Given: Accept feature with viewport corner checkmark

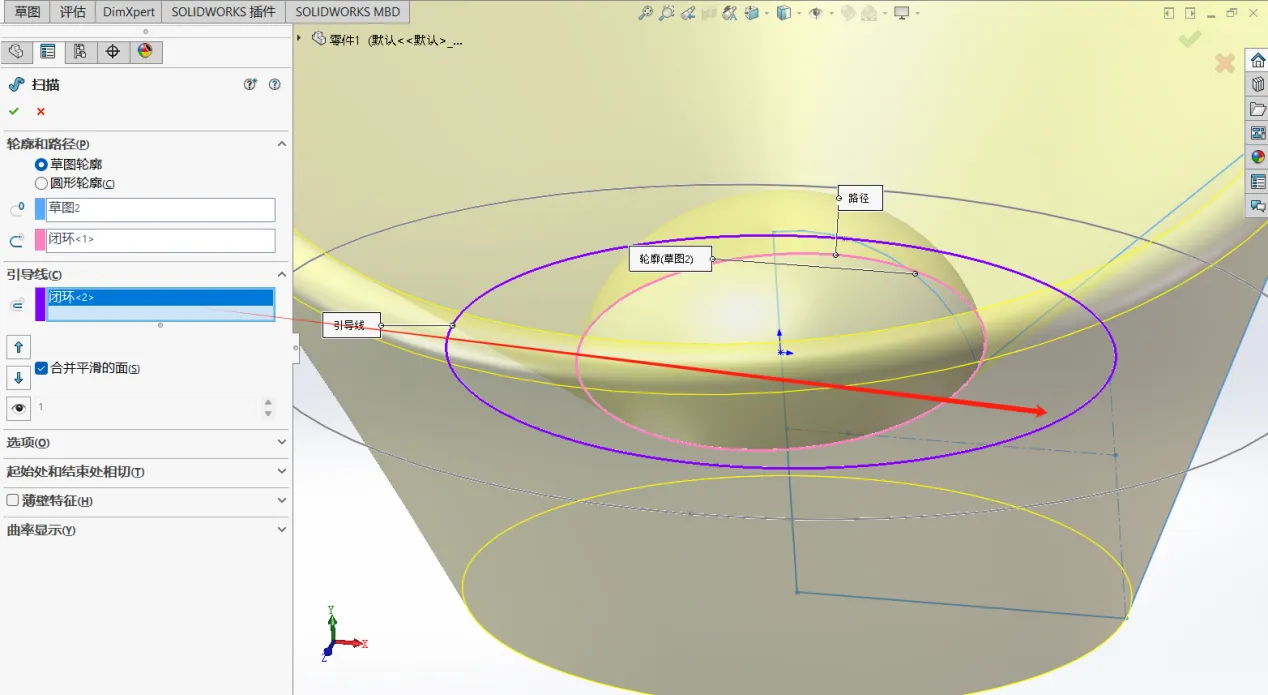Looking at the screenshot, I should click(x=1189, y=39).
